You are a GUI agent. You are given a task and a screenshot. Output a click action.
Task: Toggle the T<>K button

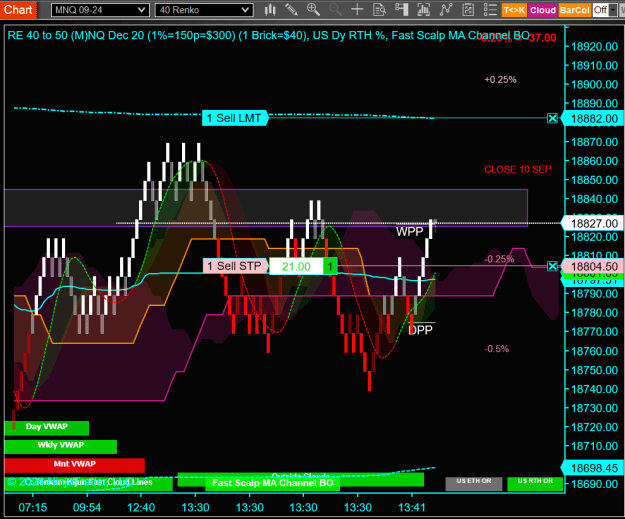(514, 10)
